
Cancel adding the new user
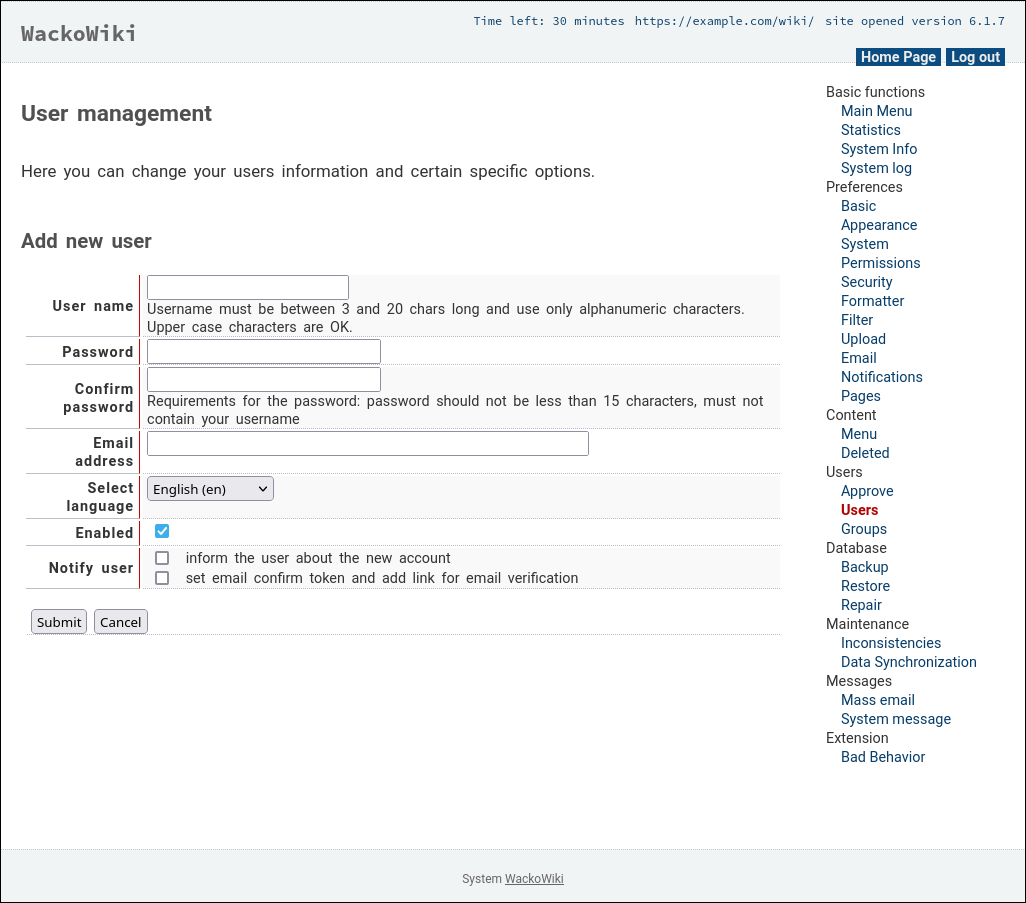point(120,621)
